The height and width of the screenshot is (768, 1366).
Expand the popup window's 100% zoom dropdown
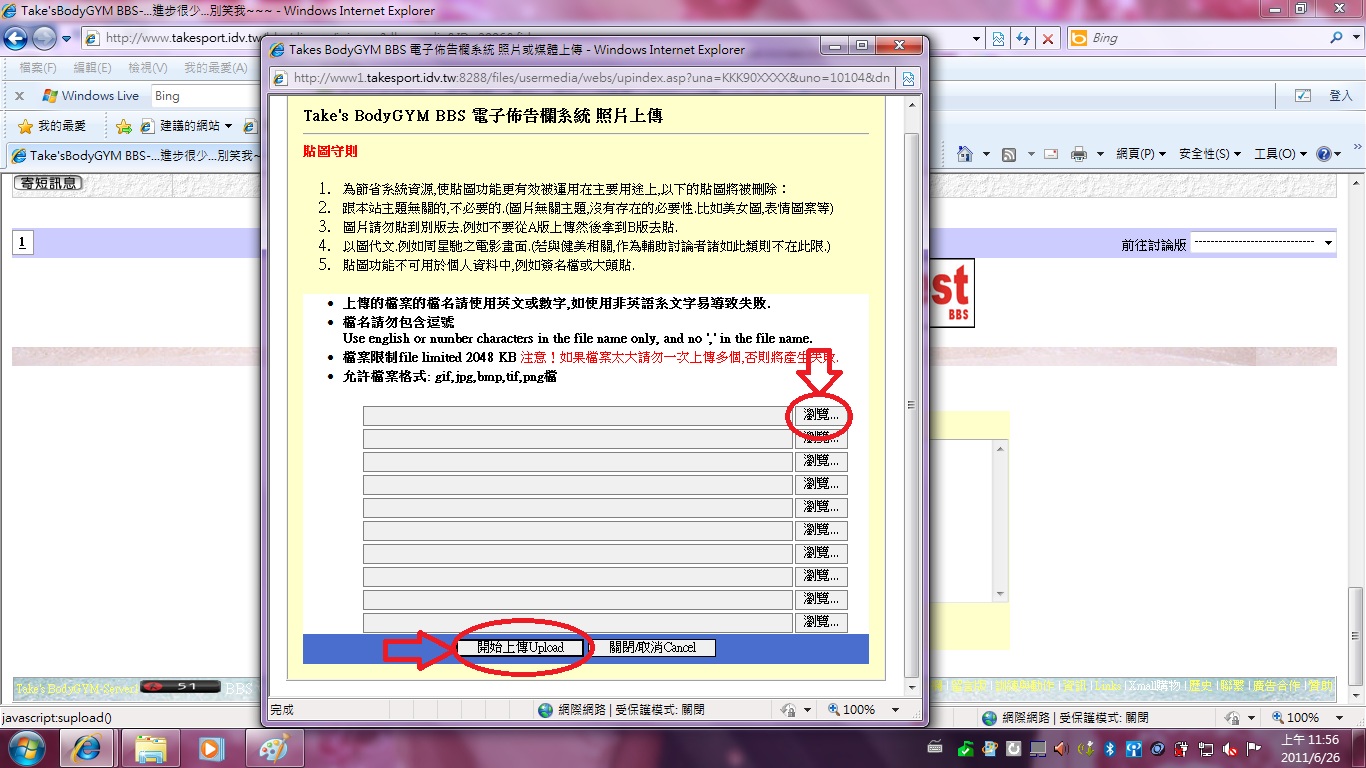(x=895, y=710)
